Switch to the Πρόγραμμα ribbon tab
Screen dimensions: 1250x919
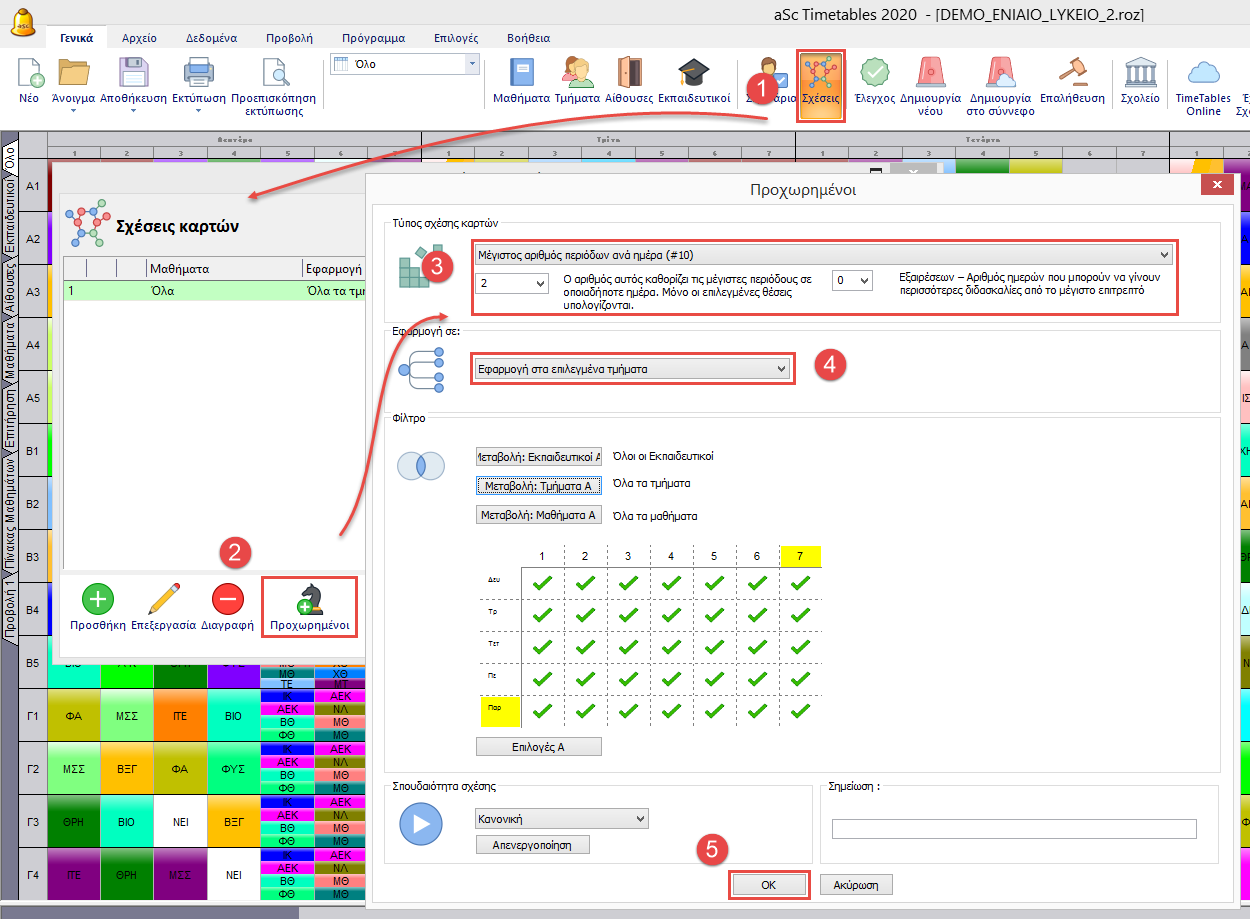click(370, 38)
